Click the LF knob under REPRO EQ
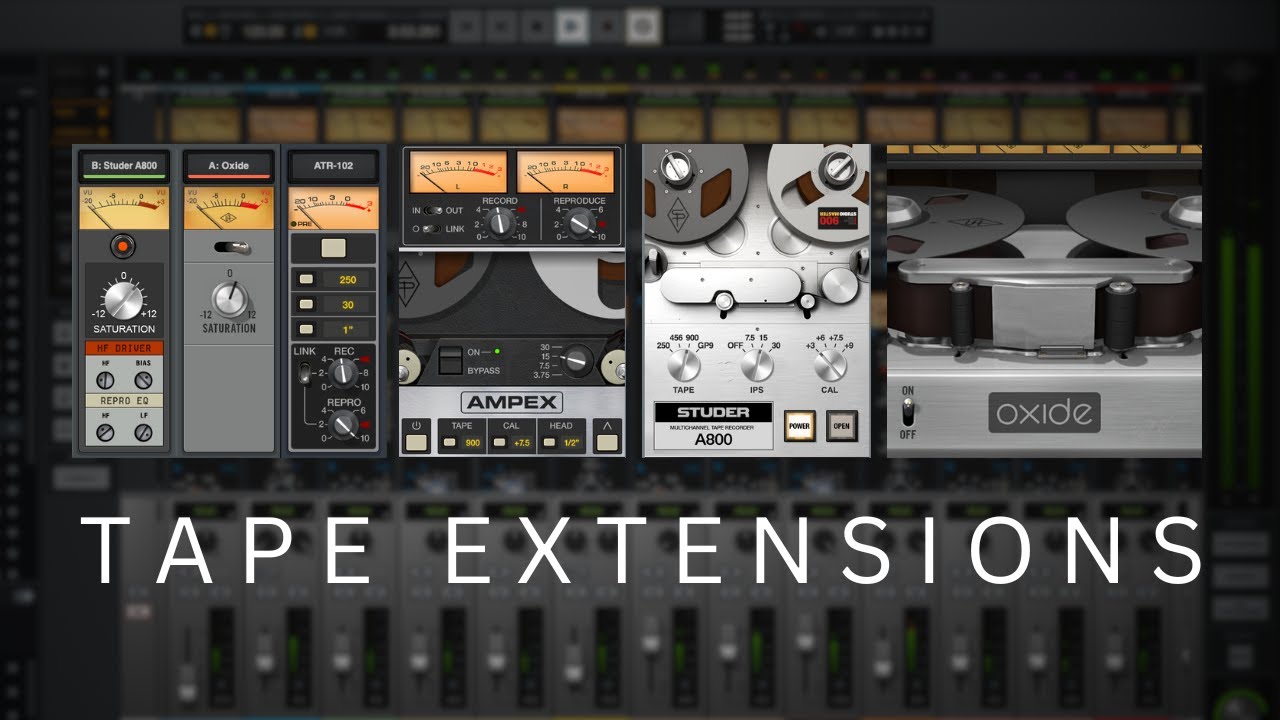Viewport: 1280px width, 720px height. pos(143,433)
